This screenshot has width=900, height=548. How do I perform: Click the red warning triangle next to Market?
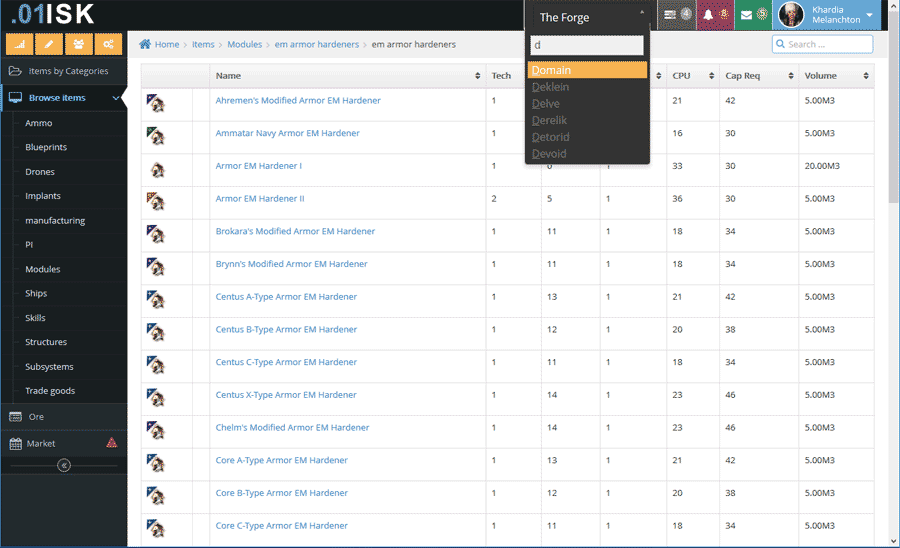112,442
